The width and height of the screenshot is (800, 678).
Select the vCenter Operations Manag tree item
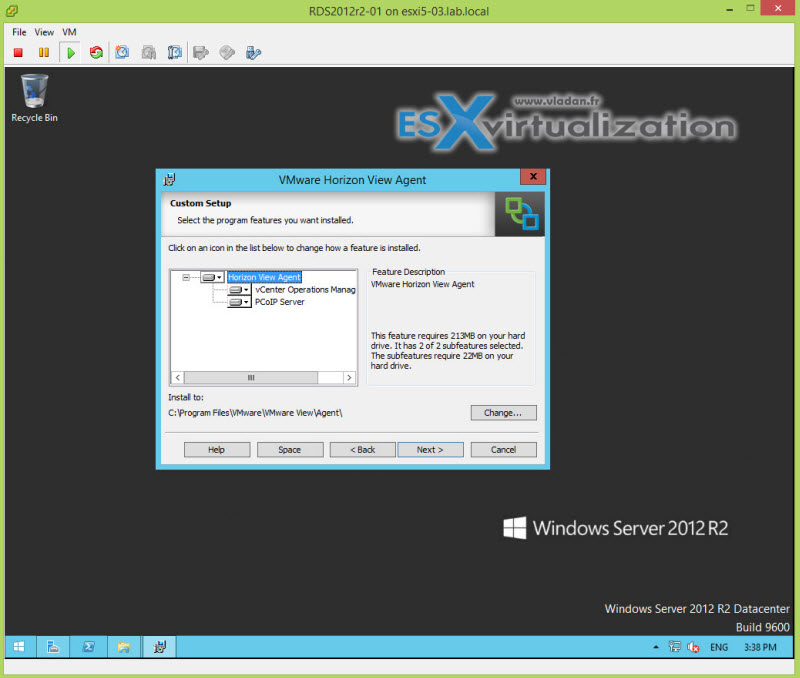(x=305, y=290)
